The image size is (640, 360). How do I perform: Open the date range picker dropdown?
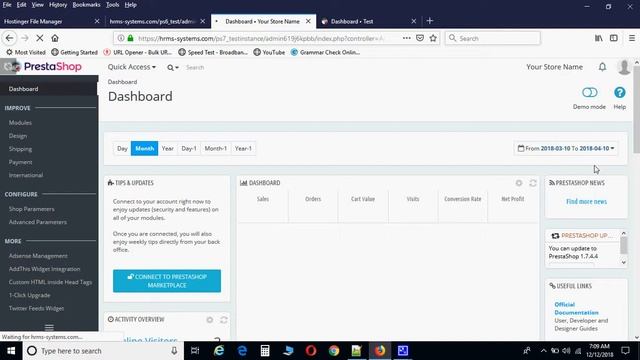coord(566,149)
